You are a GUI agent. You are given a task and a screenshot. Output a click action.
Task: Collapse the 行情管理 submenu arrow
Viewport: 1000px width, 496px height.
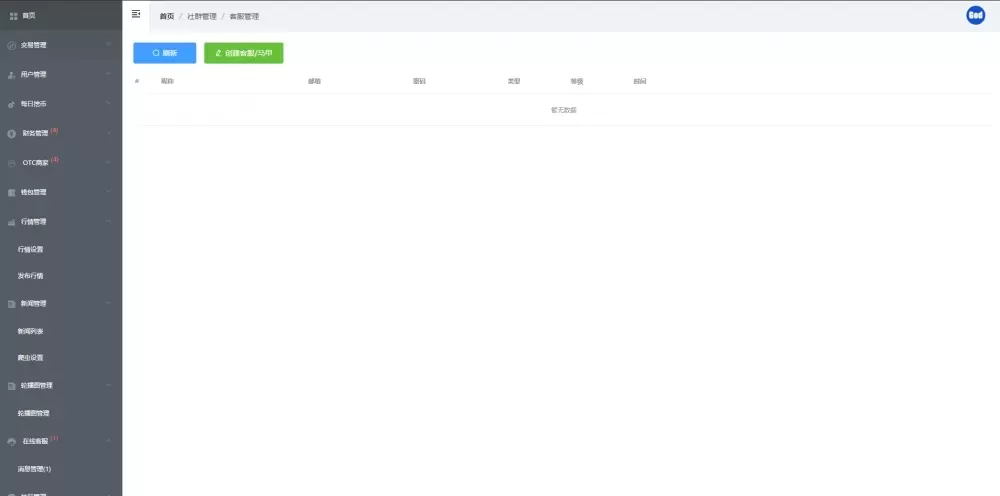click(x=108, y=221)
